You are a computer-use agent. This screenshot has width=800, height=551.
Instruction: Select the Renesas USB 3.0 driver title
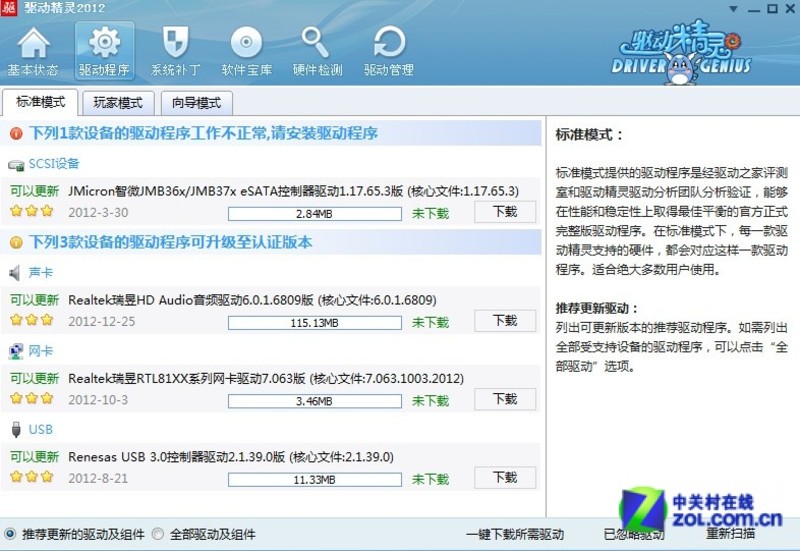(x=231, y=457)
